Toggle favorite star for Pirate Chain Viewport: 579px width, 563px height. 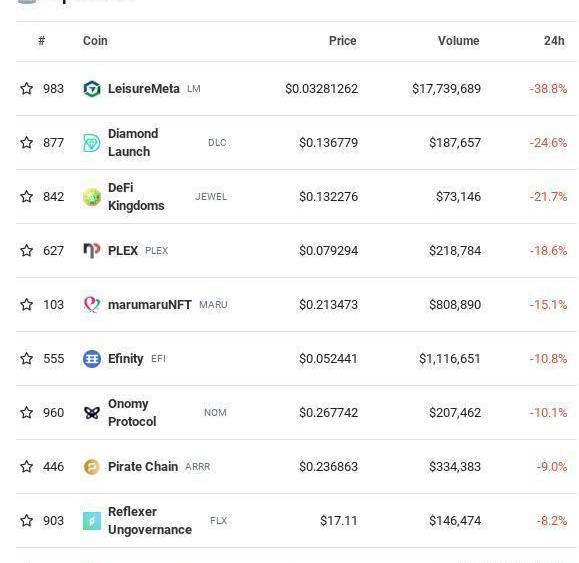27,466
